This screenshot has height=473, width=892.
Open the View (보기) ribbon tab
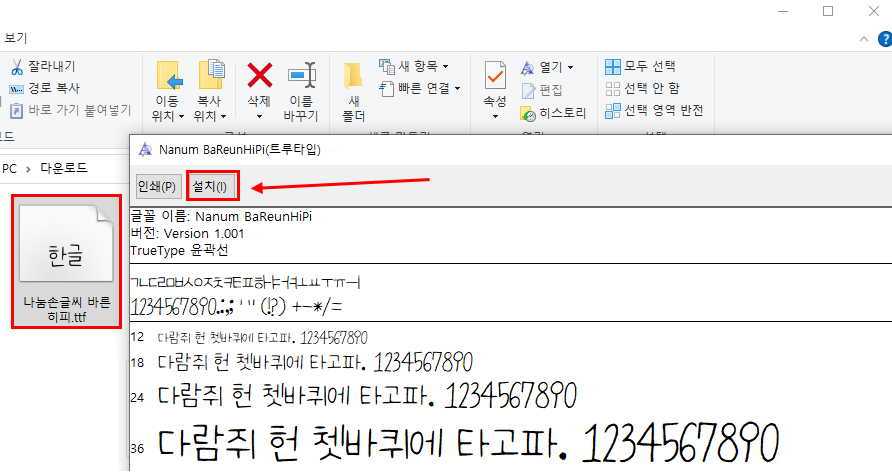15,38
